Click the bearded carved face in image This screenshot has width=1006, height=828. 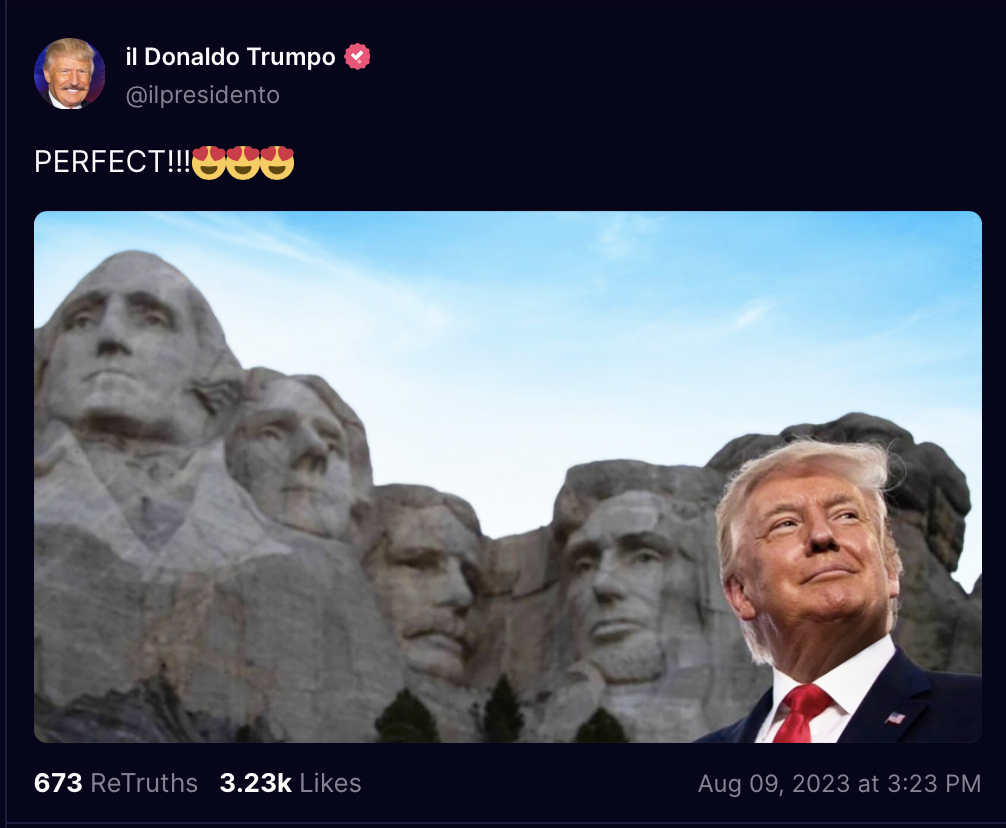click(x=619, y=577)
